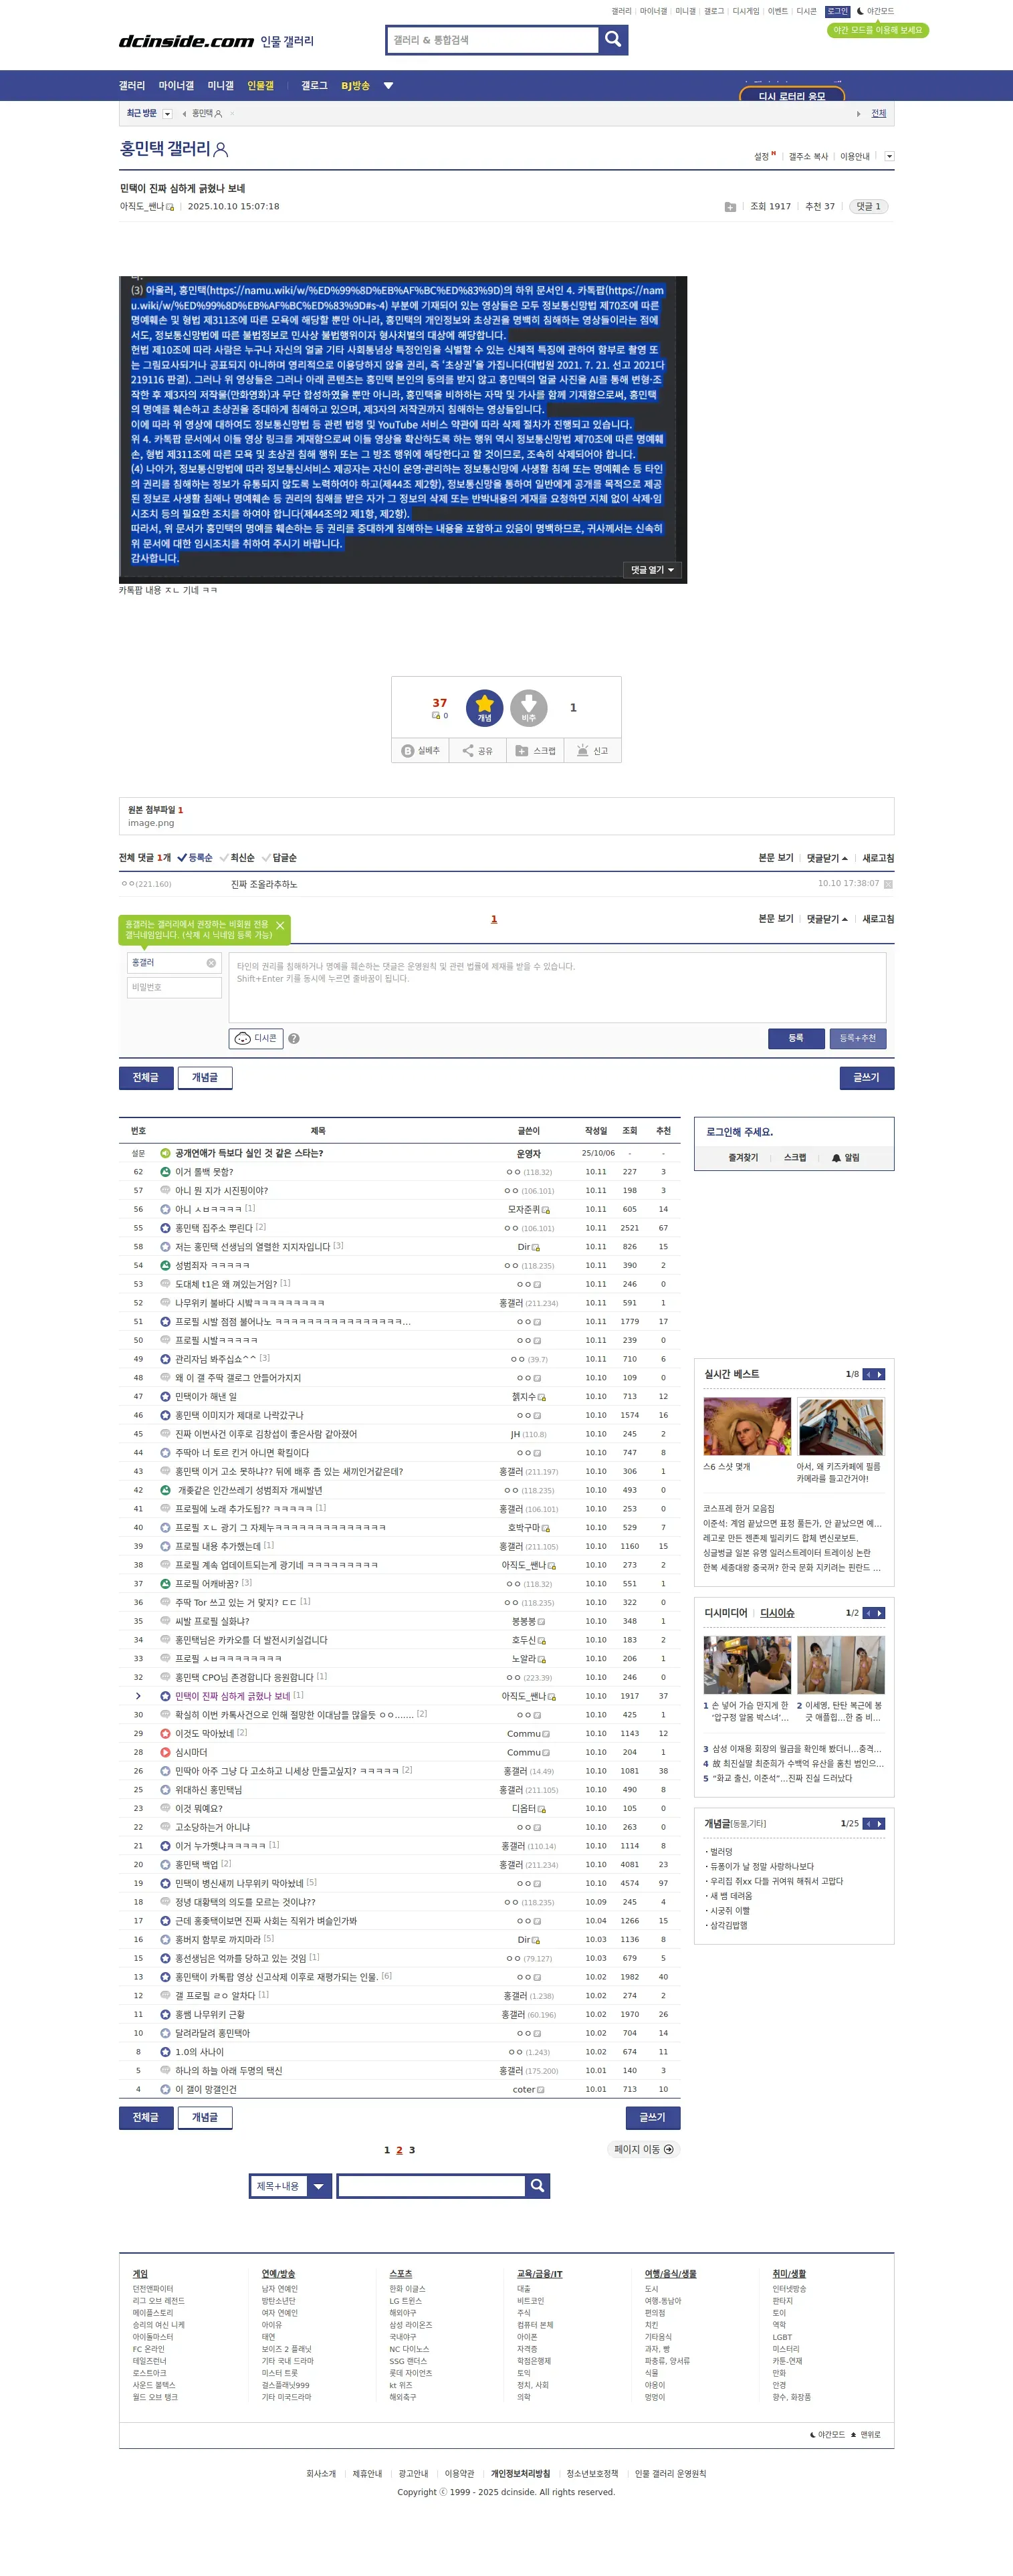Click the 등록 comment submit button
1013x2576 pixels.
(796, 1038)
